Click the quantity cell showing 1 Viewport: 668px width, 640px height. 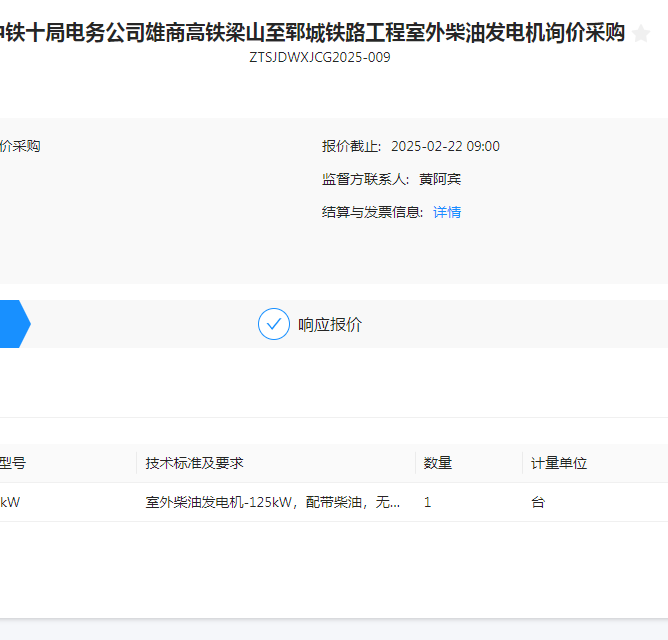click(428, 502)
